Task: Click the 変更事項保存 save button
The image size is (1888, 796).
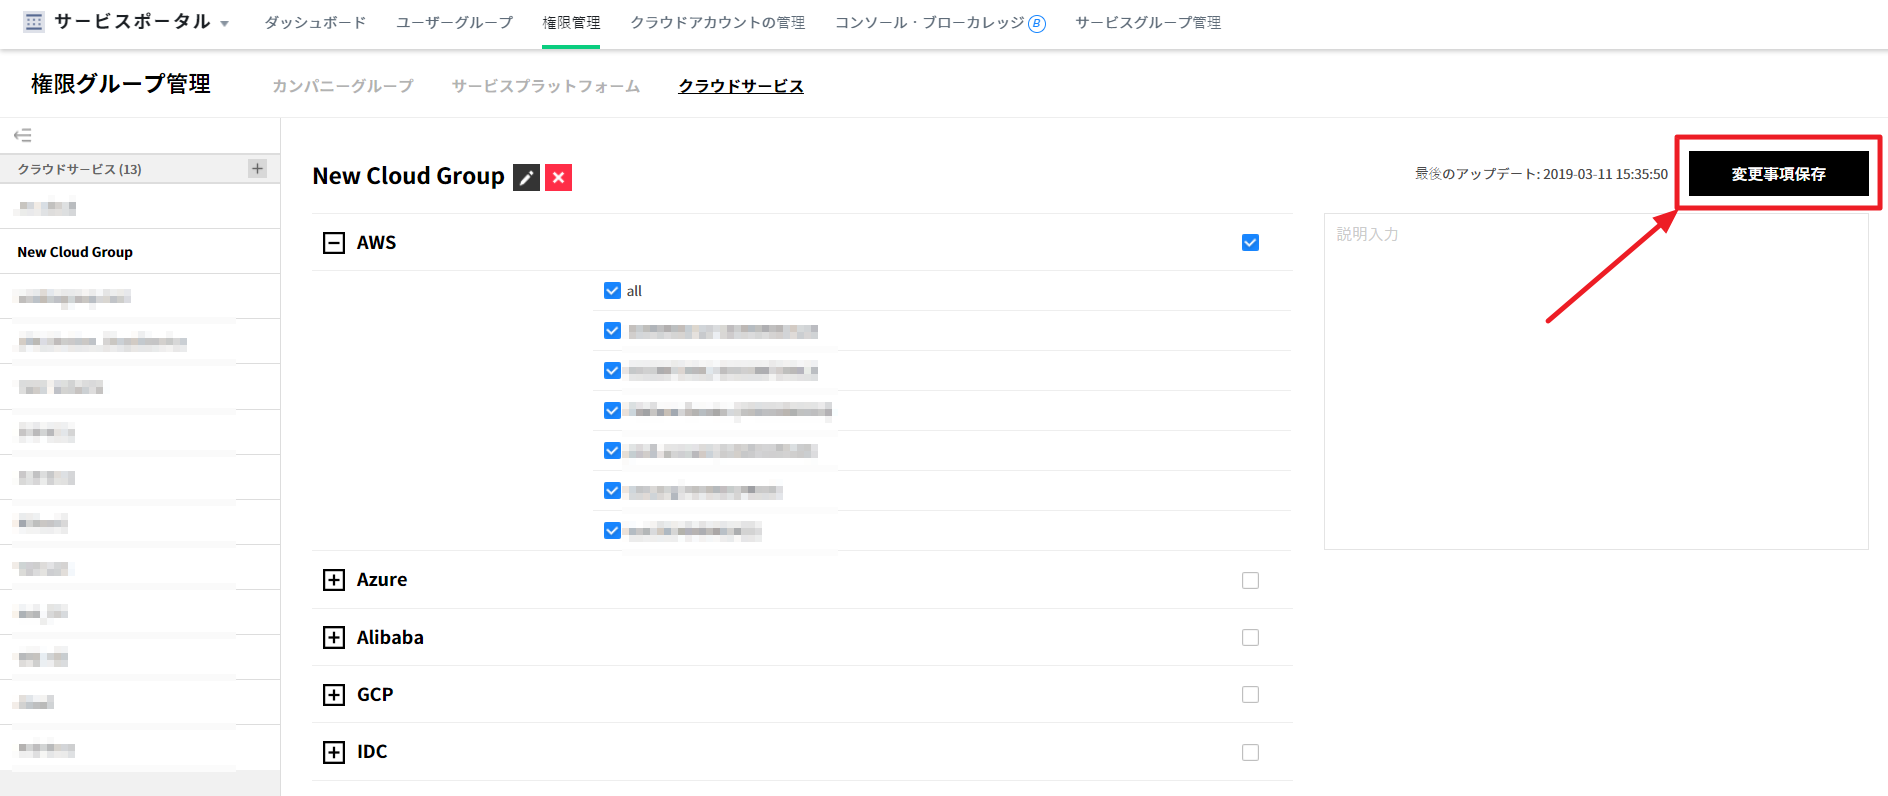Action: point(1778,174)
